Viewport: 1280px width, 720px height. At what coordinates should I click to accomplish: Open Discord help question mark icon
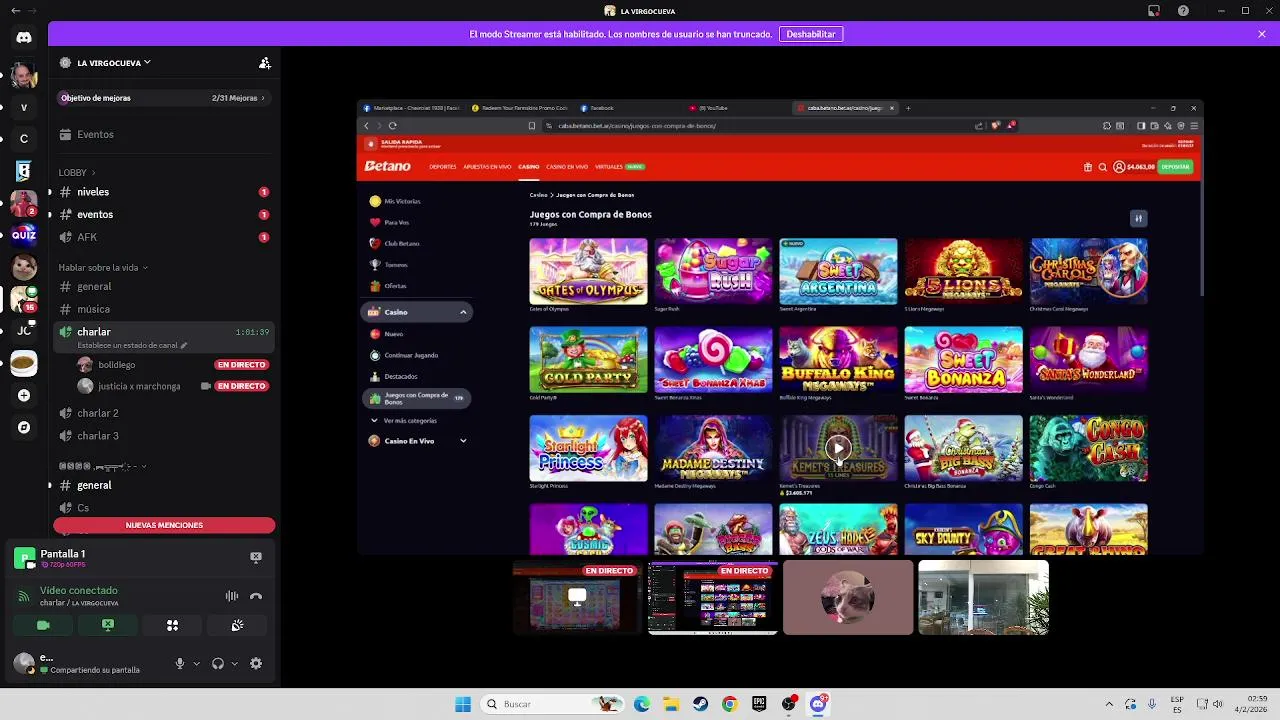click(x=1184, y=11)
